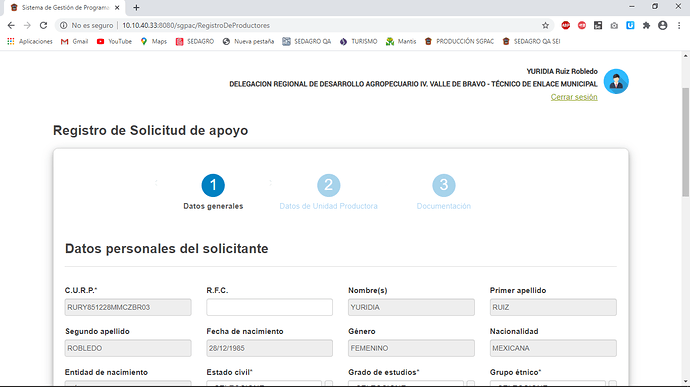Click the Entidad de nacimiento label
This screenshot has height=387, width=690.
(x=106, y=372)
